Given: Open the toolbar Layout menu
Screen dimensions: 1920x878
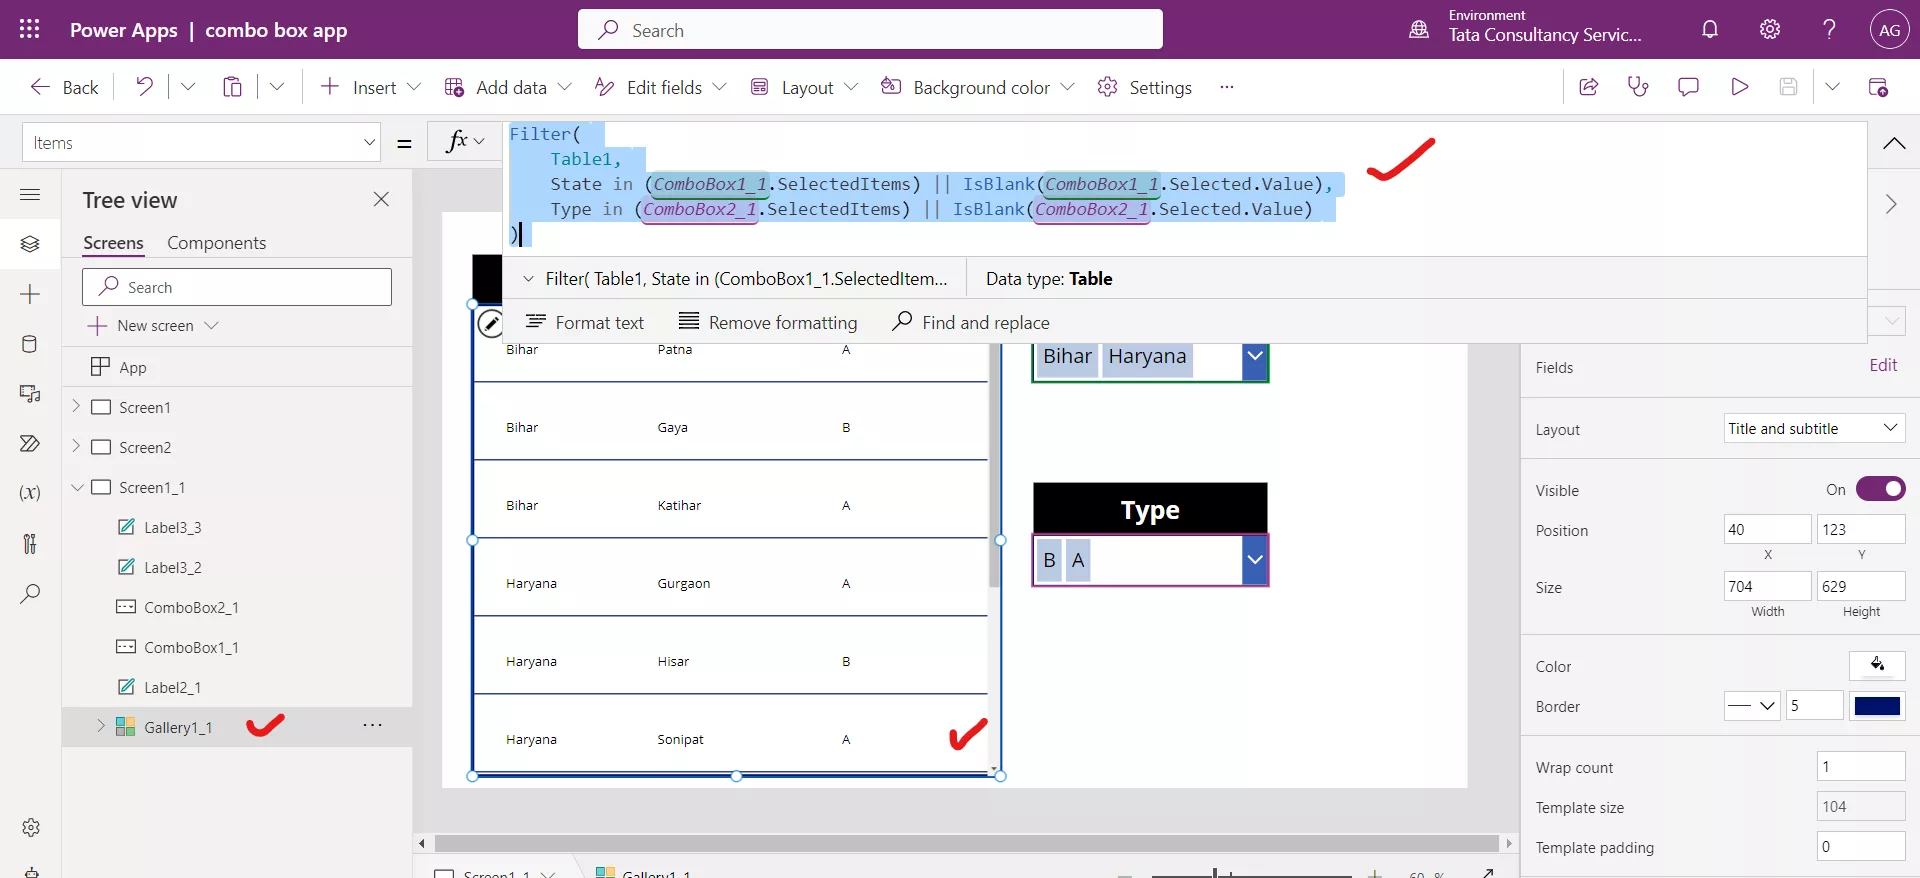Looking at the screenshot, I should coord(804,87).
